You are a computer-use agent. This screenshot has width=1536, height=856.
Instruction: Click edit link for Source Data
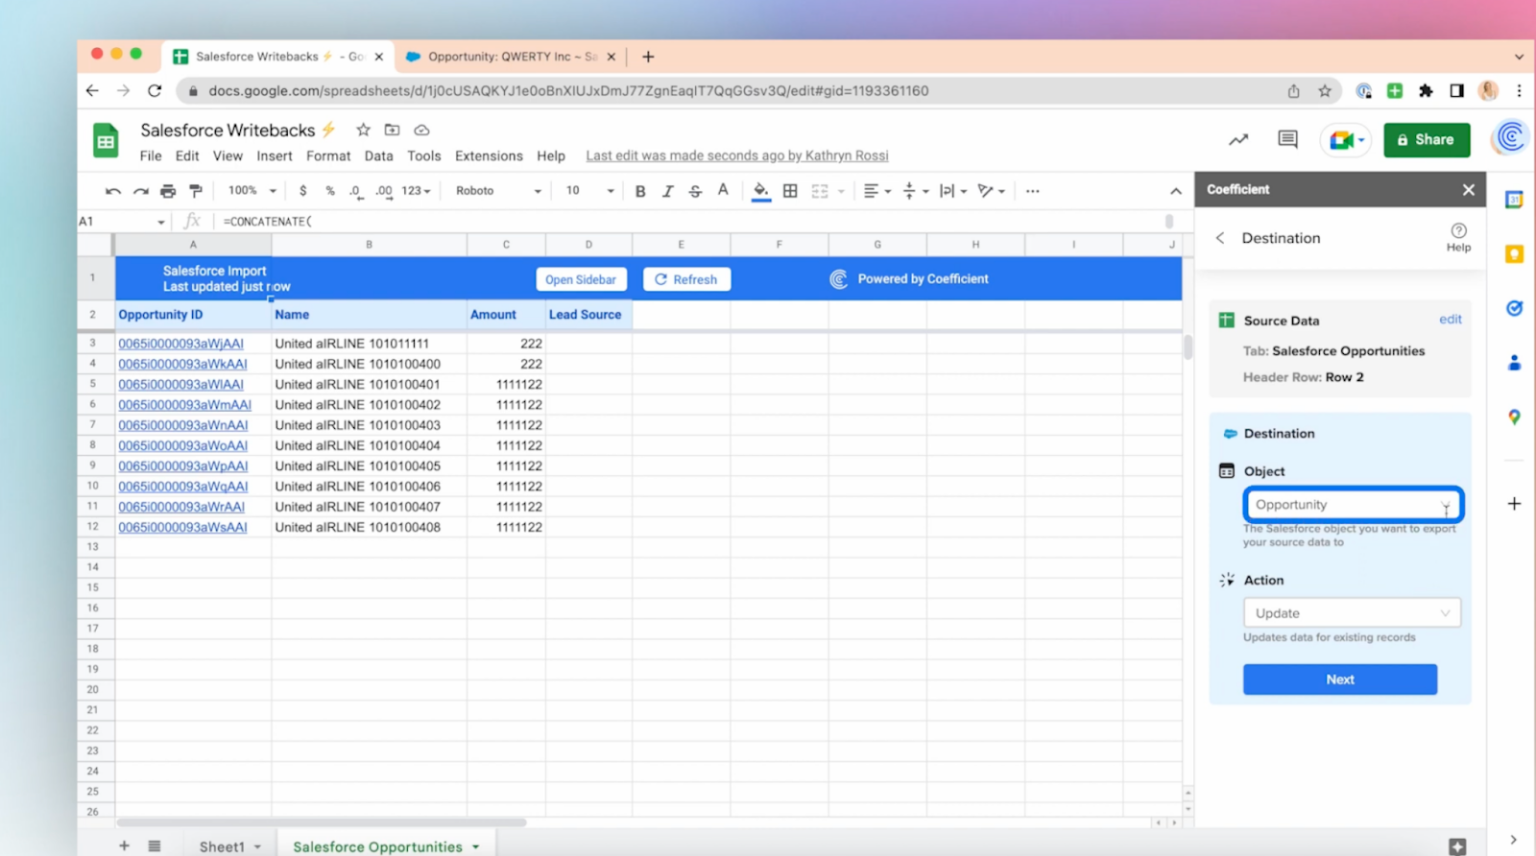tap(1450, 320)
